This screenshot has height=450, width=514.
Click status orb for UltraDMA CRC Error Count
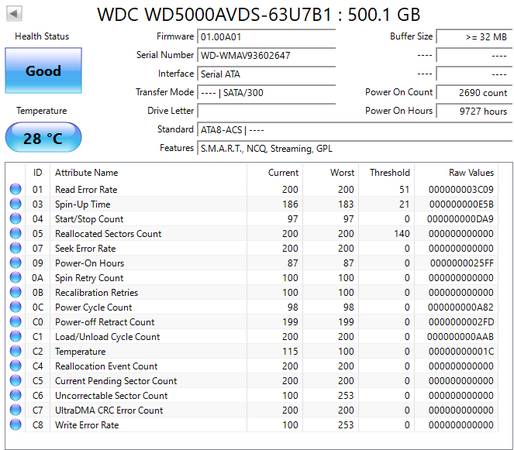[15, 410]
